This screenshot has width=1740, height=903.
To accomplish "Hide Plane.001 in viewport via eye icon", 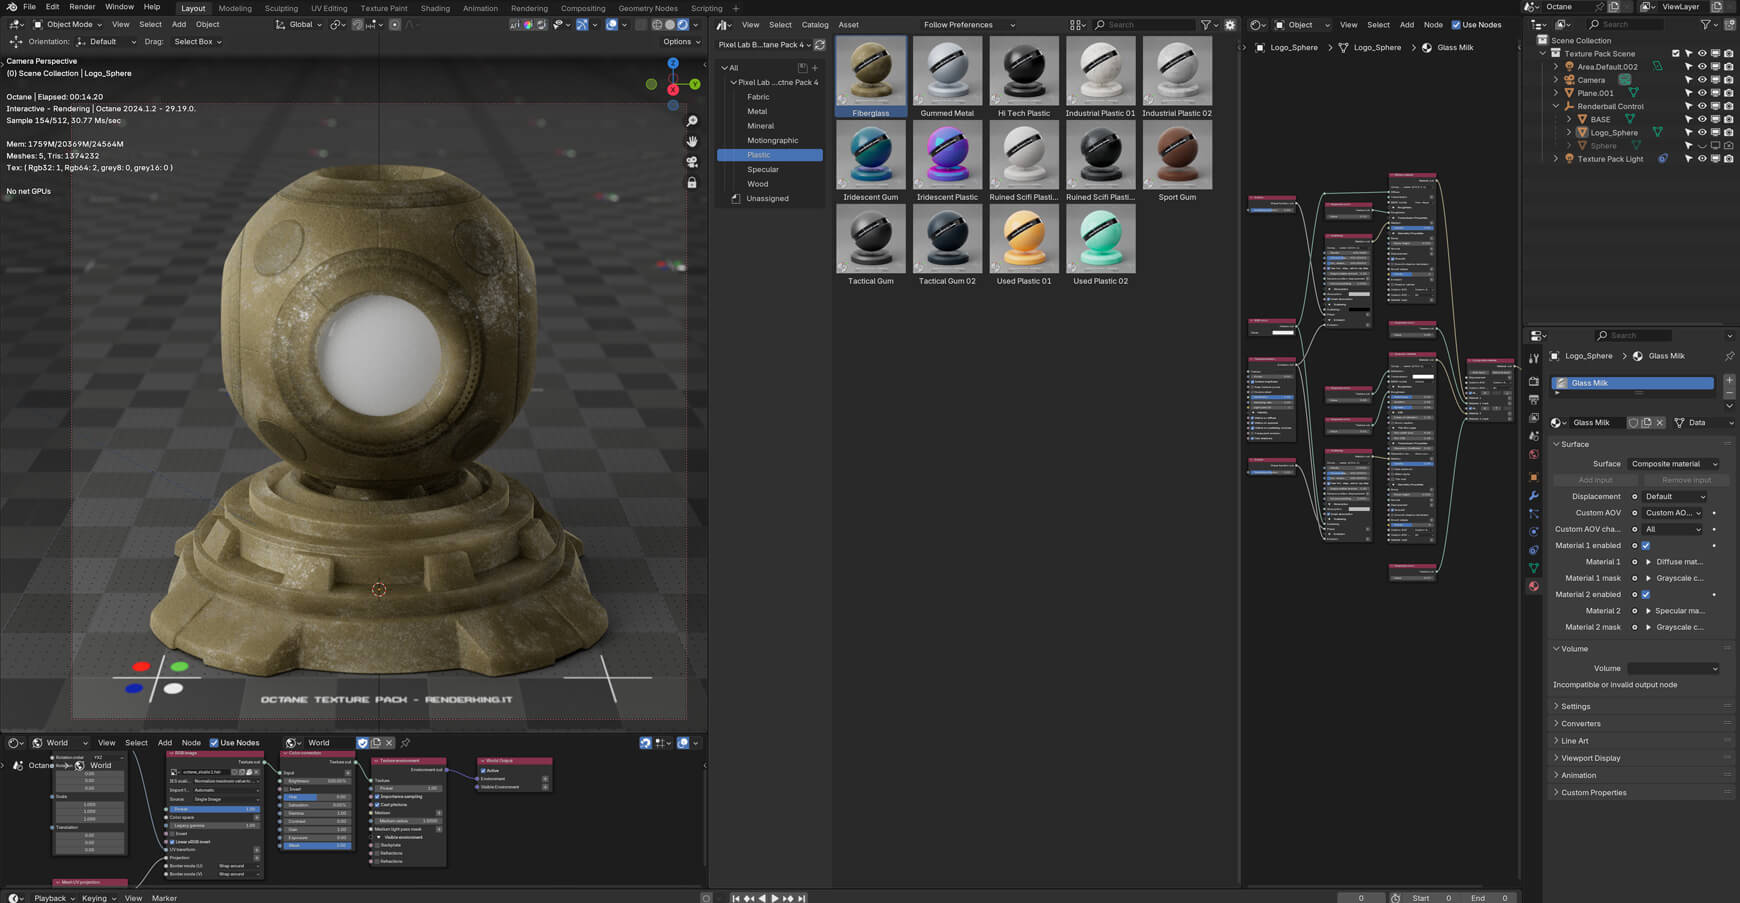I will point(1702,93).
